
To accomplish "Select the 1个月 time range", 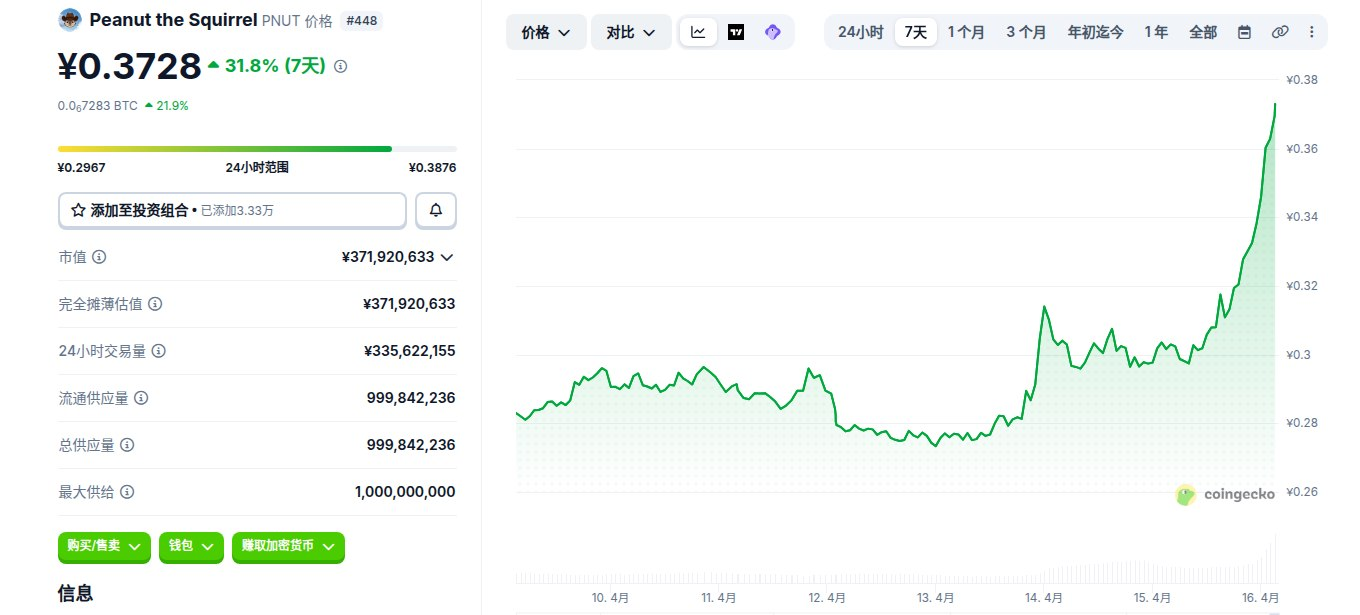I will tap(966, 32).
